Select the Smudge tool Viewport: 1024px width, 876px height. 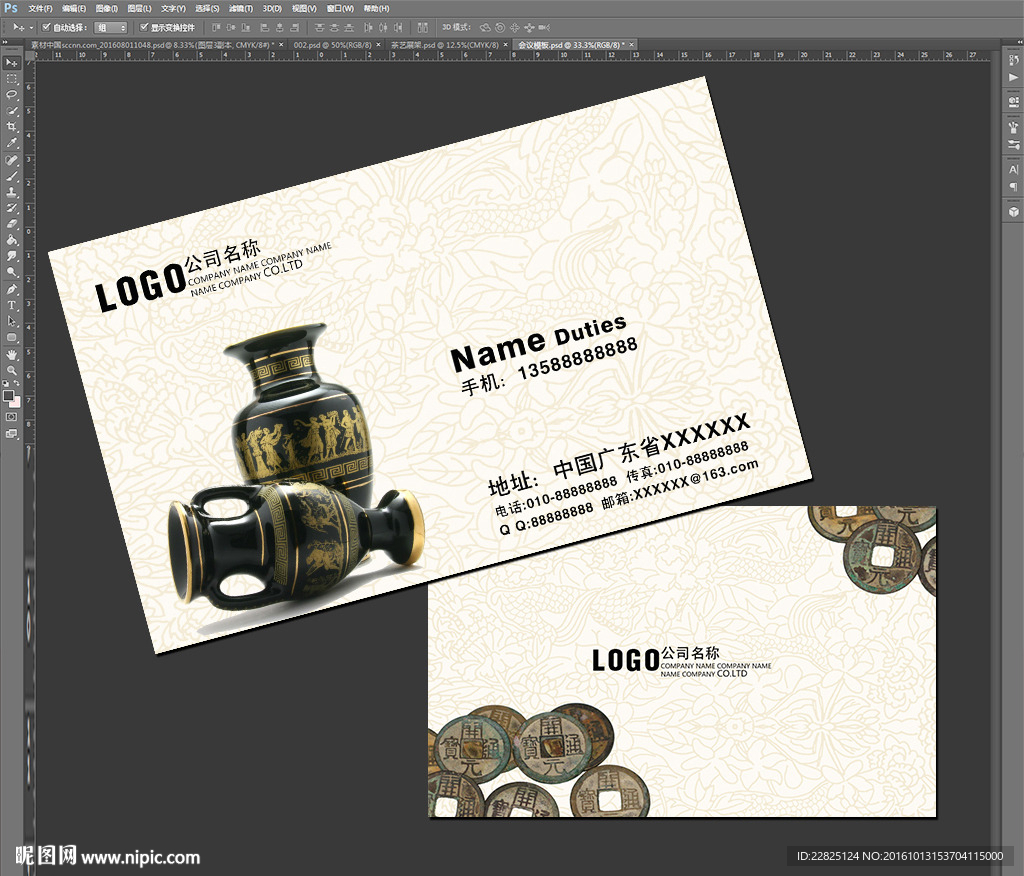pos(12,256)
